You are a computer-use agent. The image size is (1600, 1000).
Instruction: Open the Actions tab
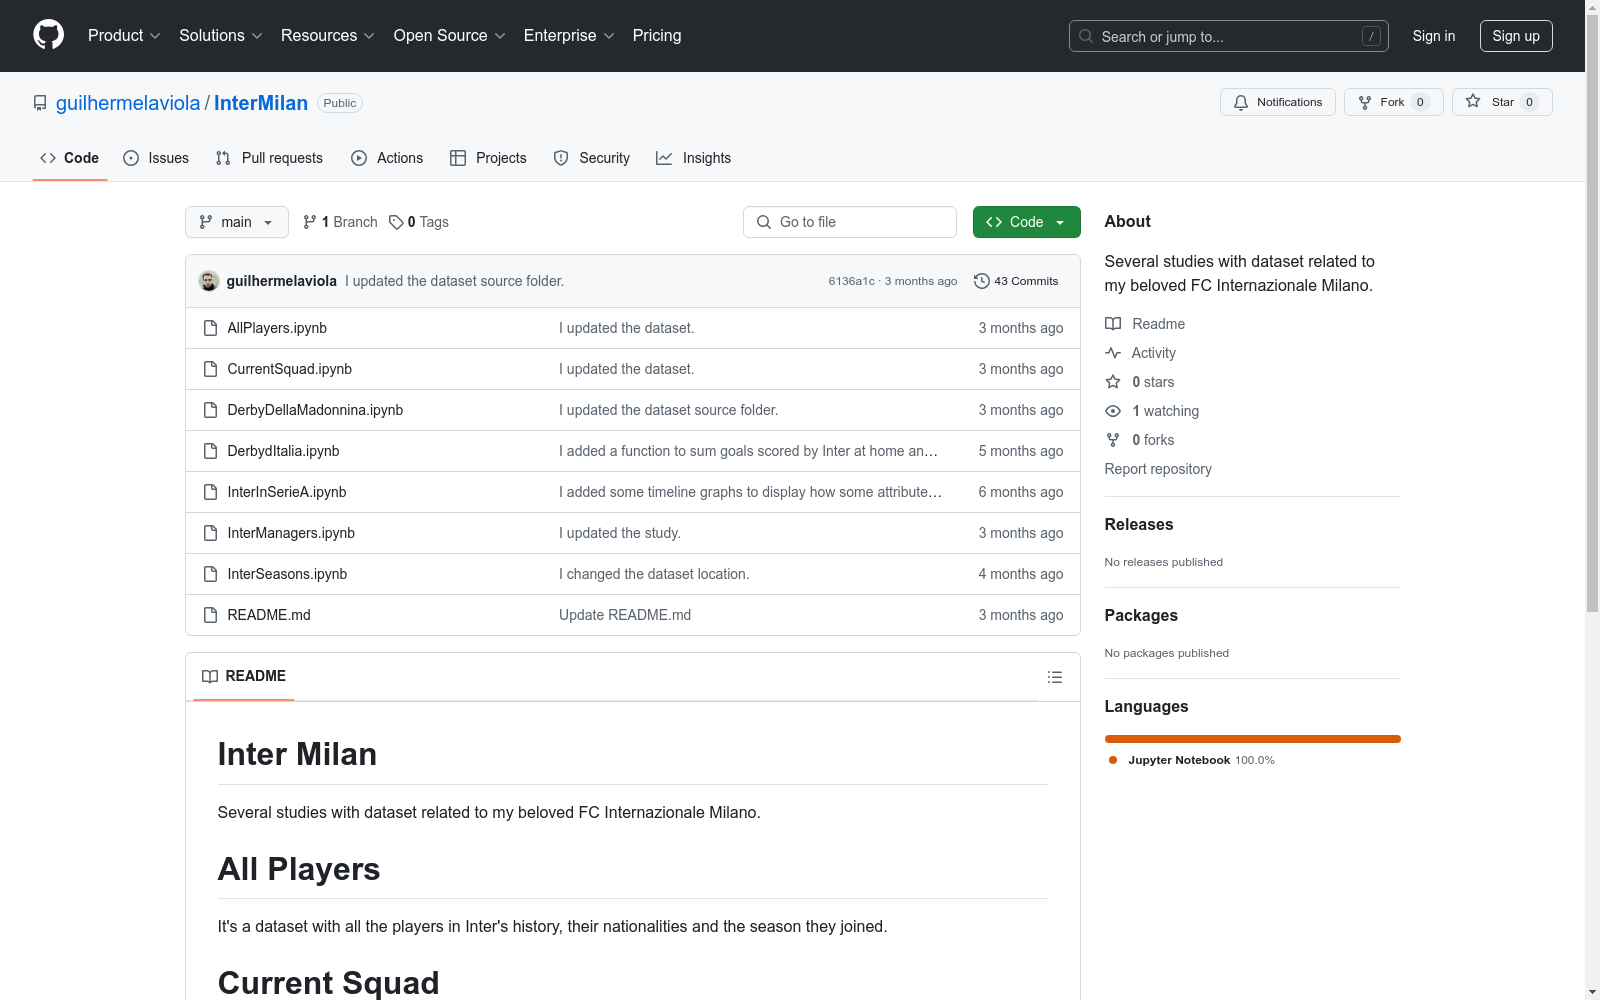[x=387, y=158]
